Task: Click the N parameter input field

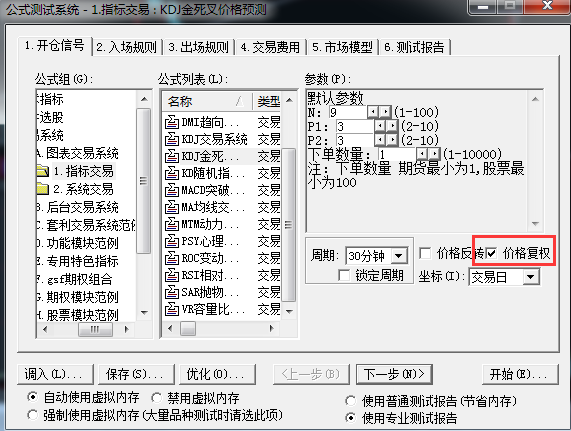Action: [x=347, y=112]
